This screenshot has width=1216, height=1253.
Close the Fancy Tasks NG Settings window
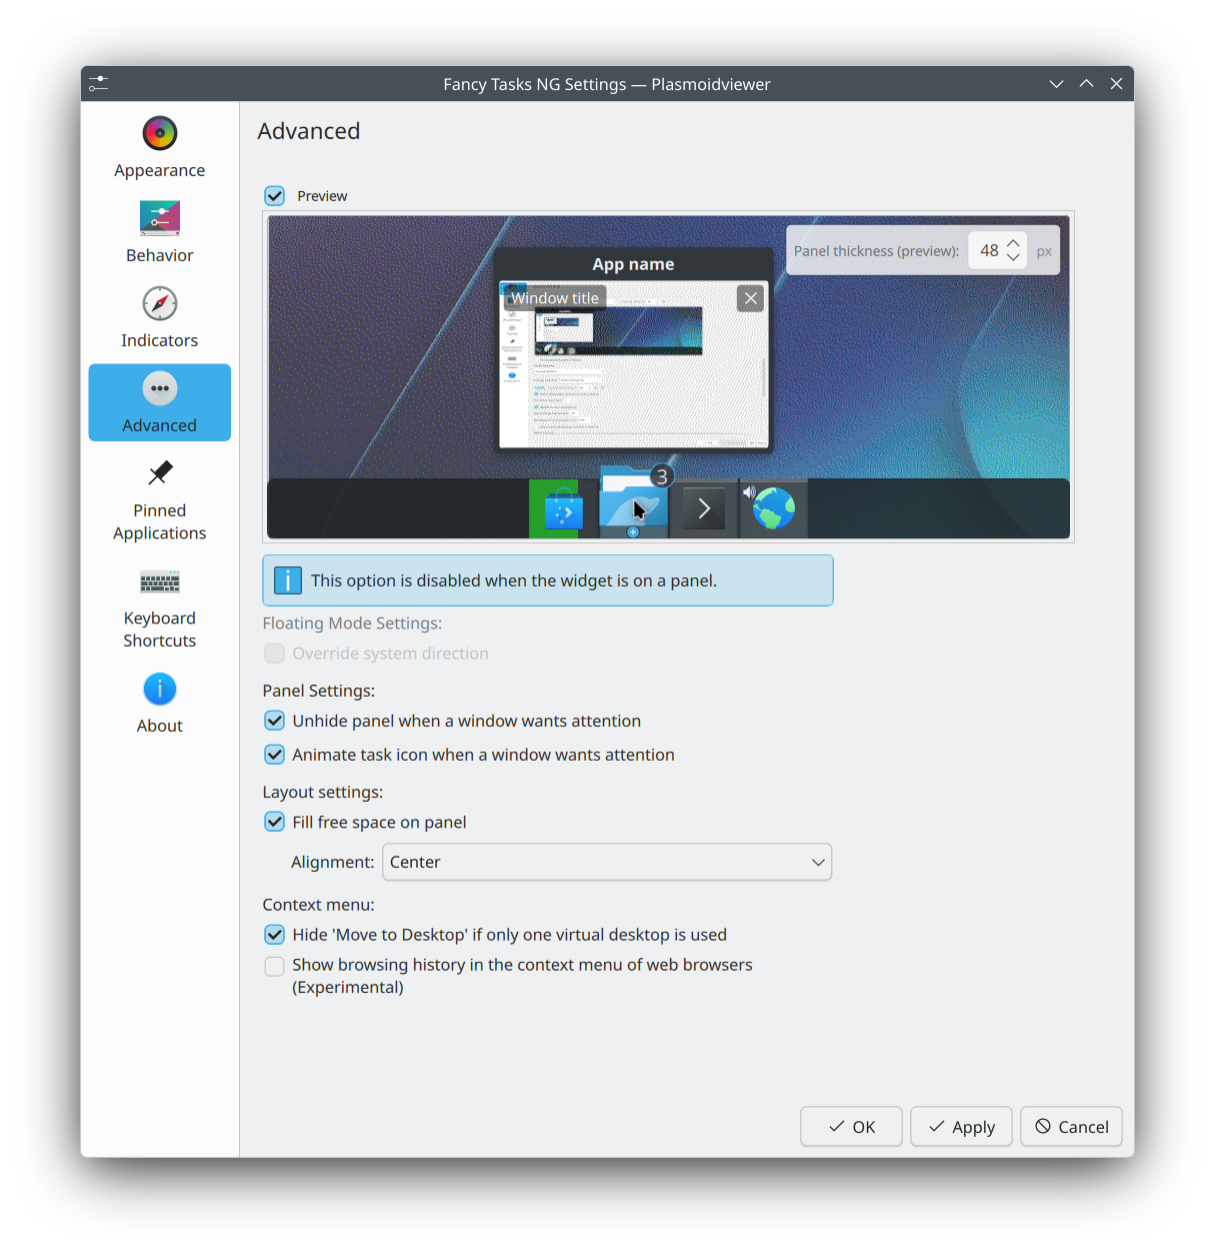(1116, 84)
